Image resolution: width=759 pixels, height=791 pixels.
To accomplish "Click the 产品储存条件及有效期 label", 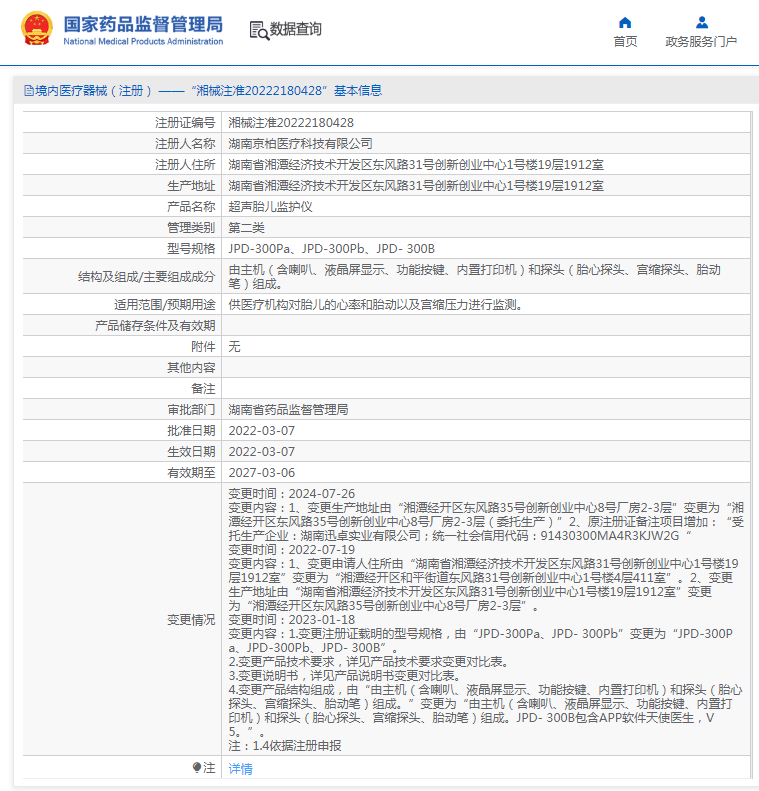I will pyautogui.click(x=155, y=326).
